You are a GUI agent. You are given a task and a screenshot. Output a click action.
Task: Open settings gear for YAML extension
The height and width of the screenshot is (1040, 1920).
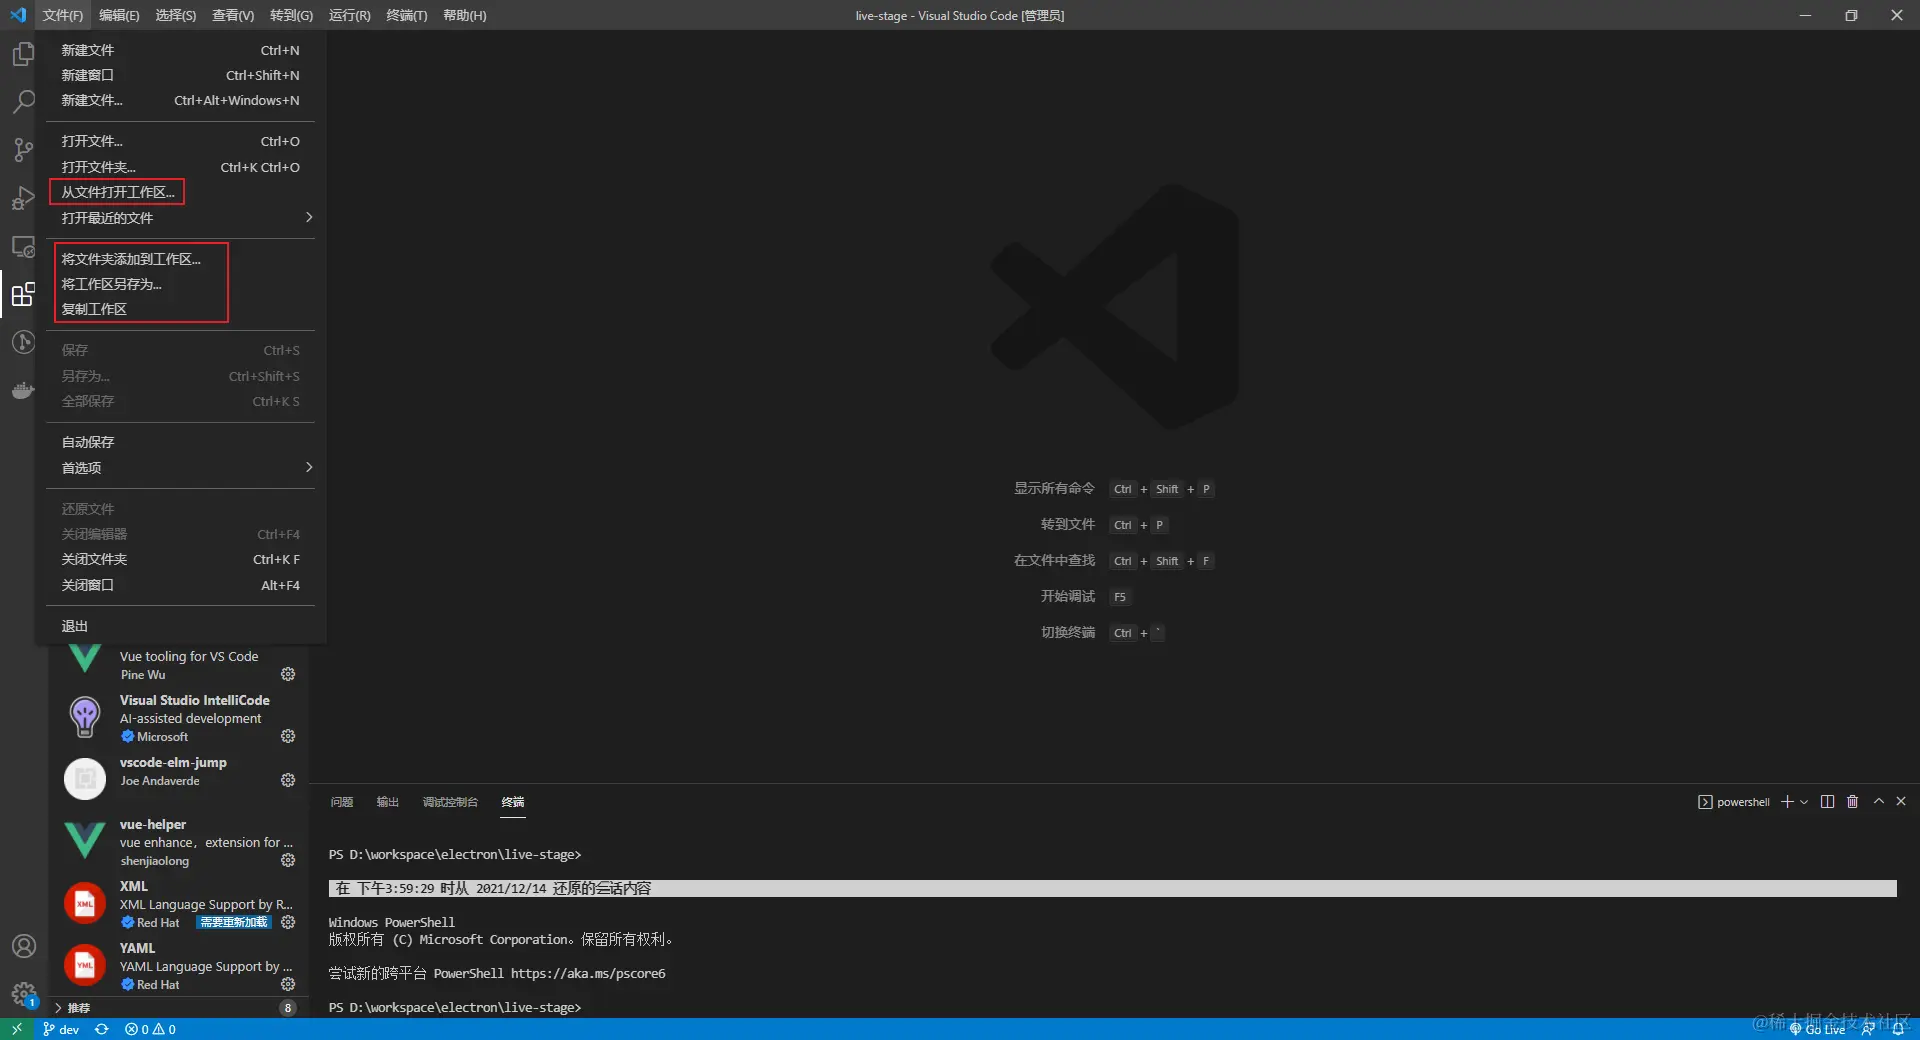(288, 984)
